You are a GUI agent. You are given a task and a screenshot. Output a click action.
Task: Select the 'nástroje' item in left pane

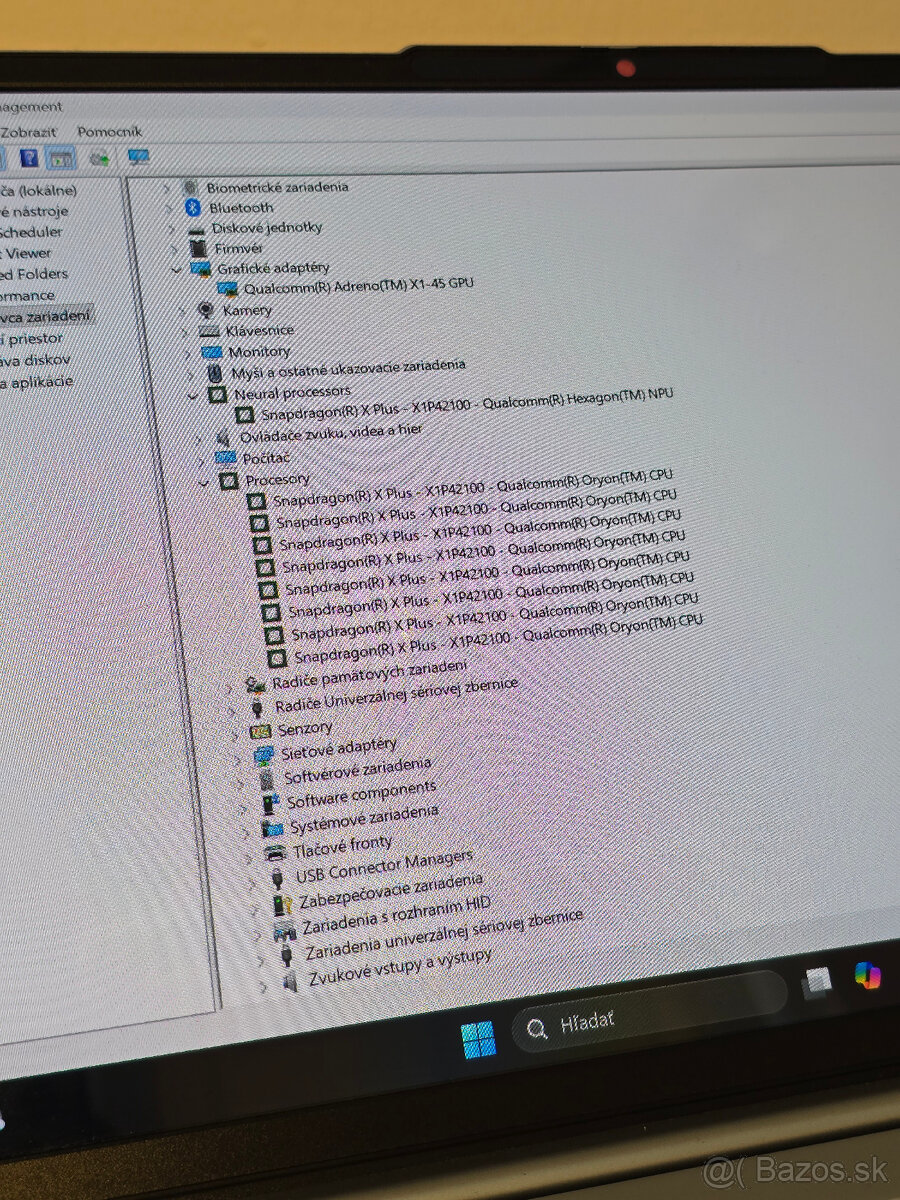(x=35, y=211)
